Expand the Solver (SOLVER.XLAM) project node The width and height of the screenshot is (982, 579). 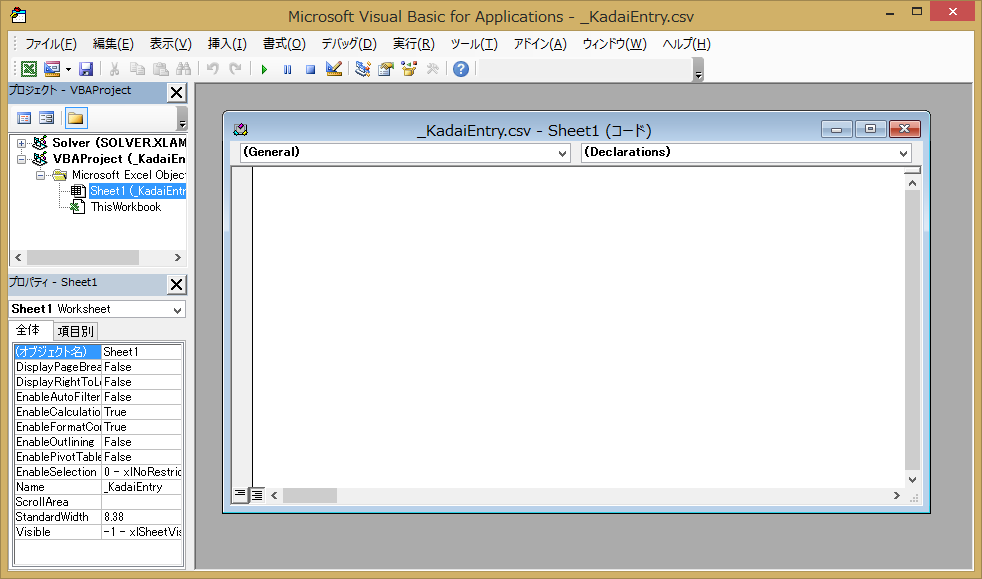tap(21, 143)
